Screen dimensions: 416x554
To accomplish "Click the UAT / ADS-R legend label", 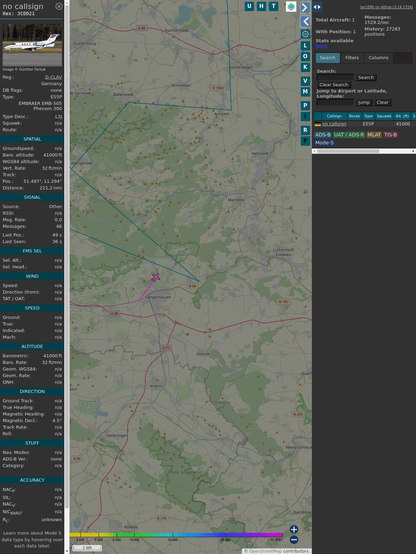I will click(348, 135).
